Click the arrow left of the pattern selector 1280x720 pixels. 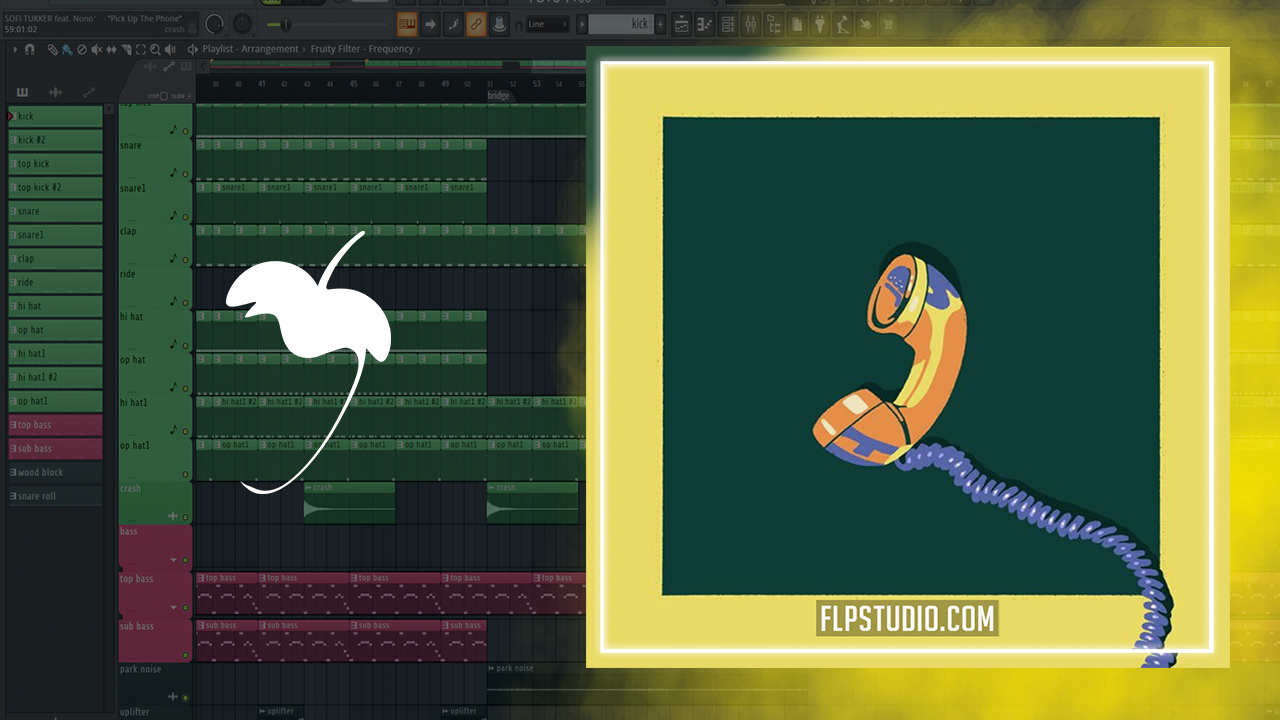(580, 24)
